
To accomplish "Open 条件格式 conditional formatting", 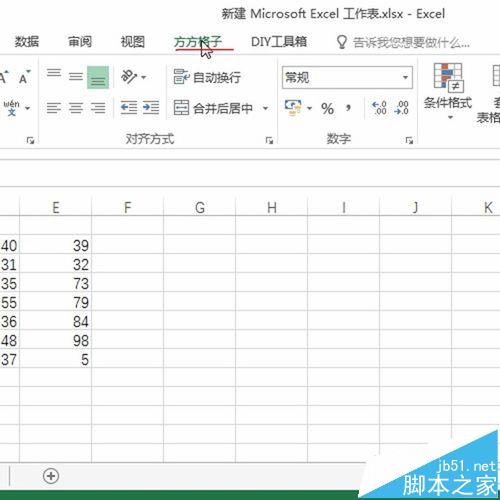I will (448, 91).
